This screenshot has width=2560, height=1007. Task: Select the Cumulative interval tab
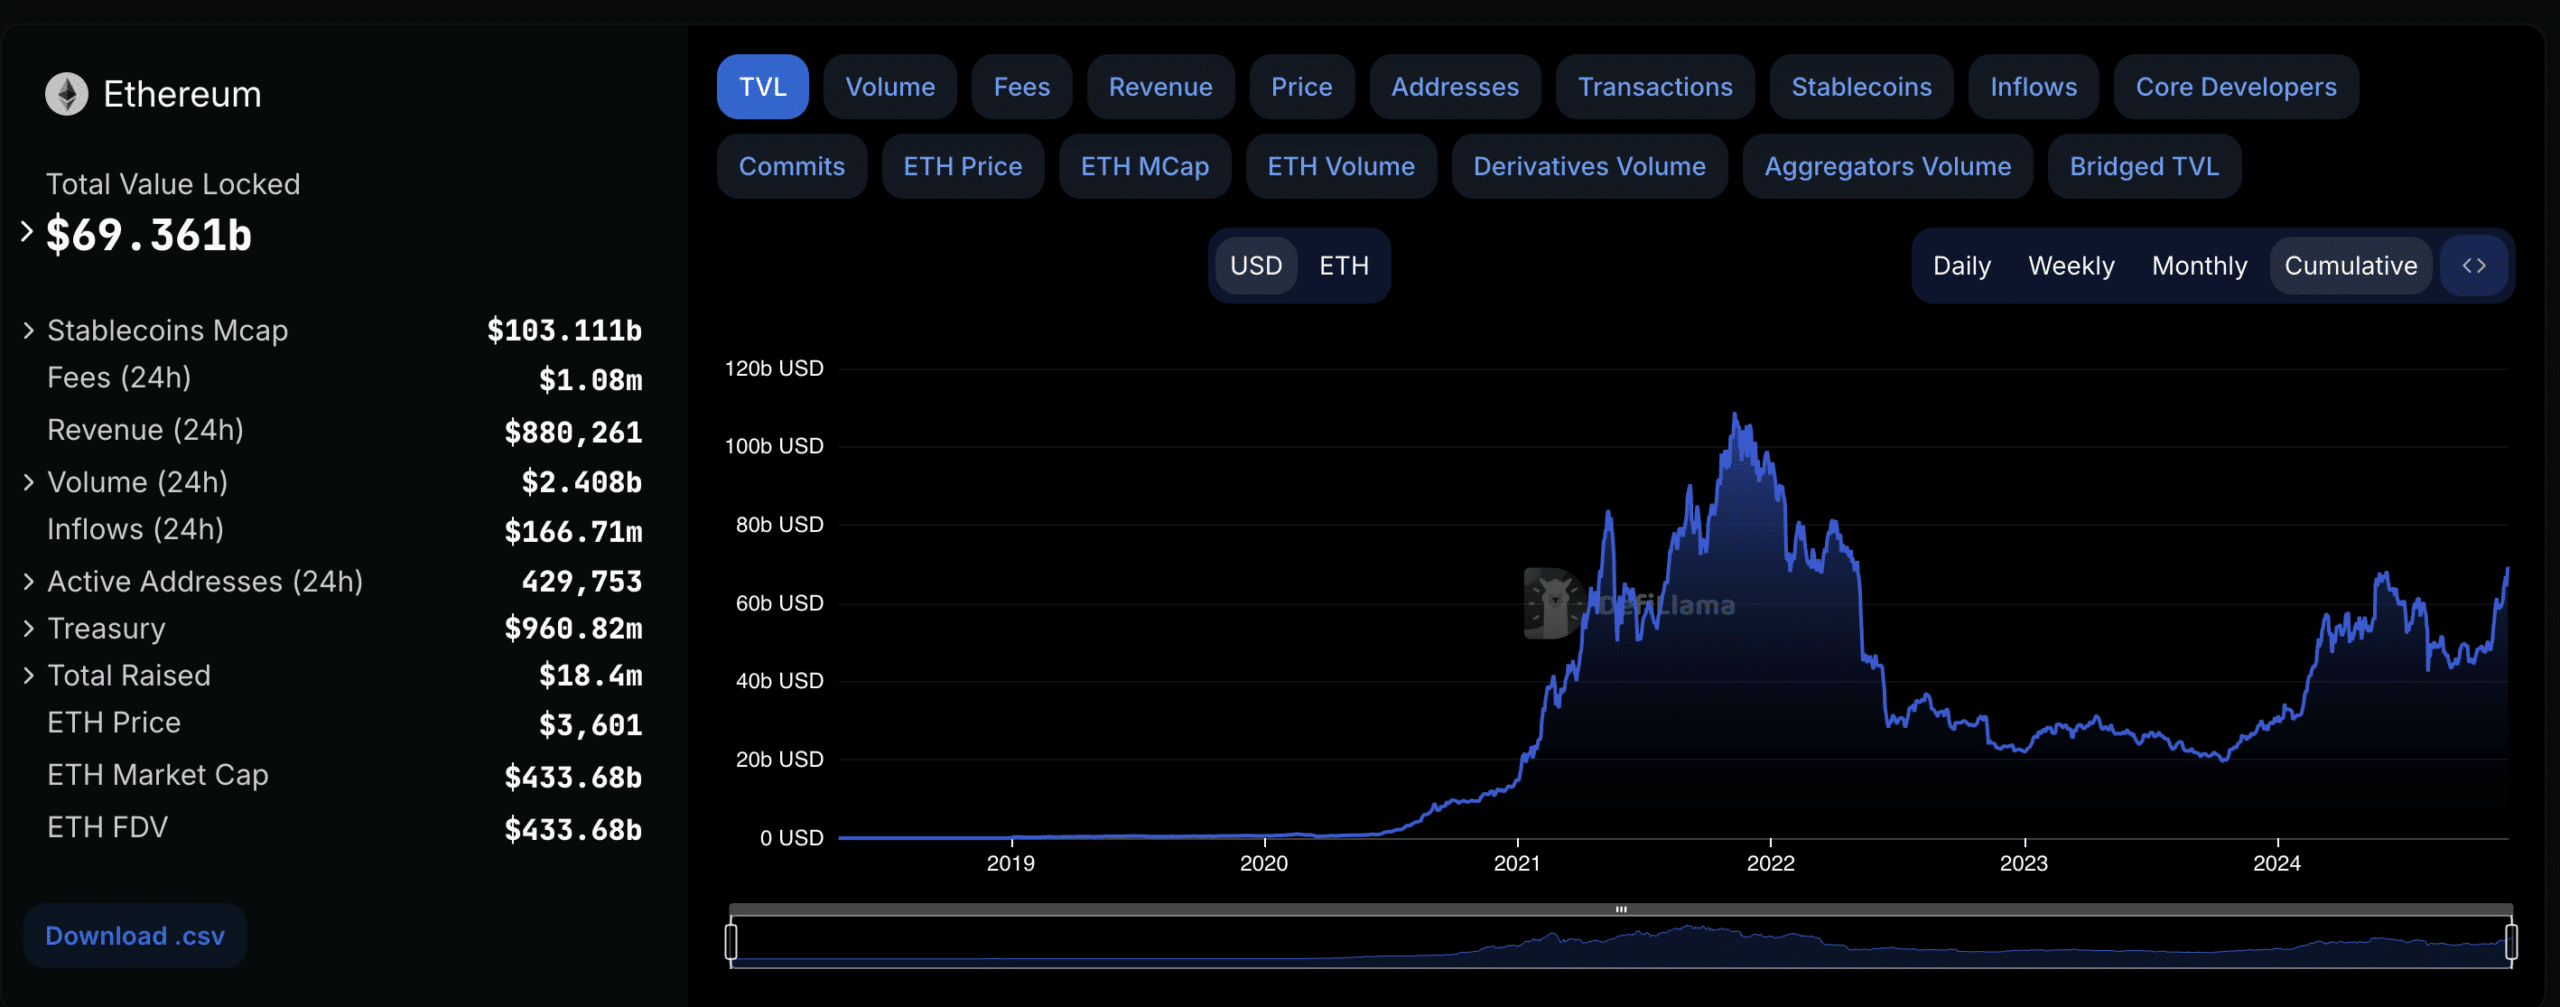[2351, 266]
